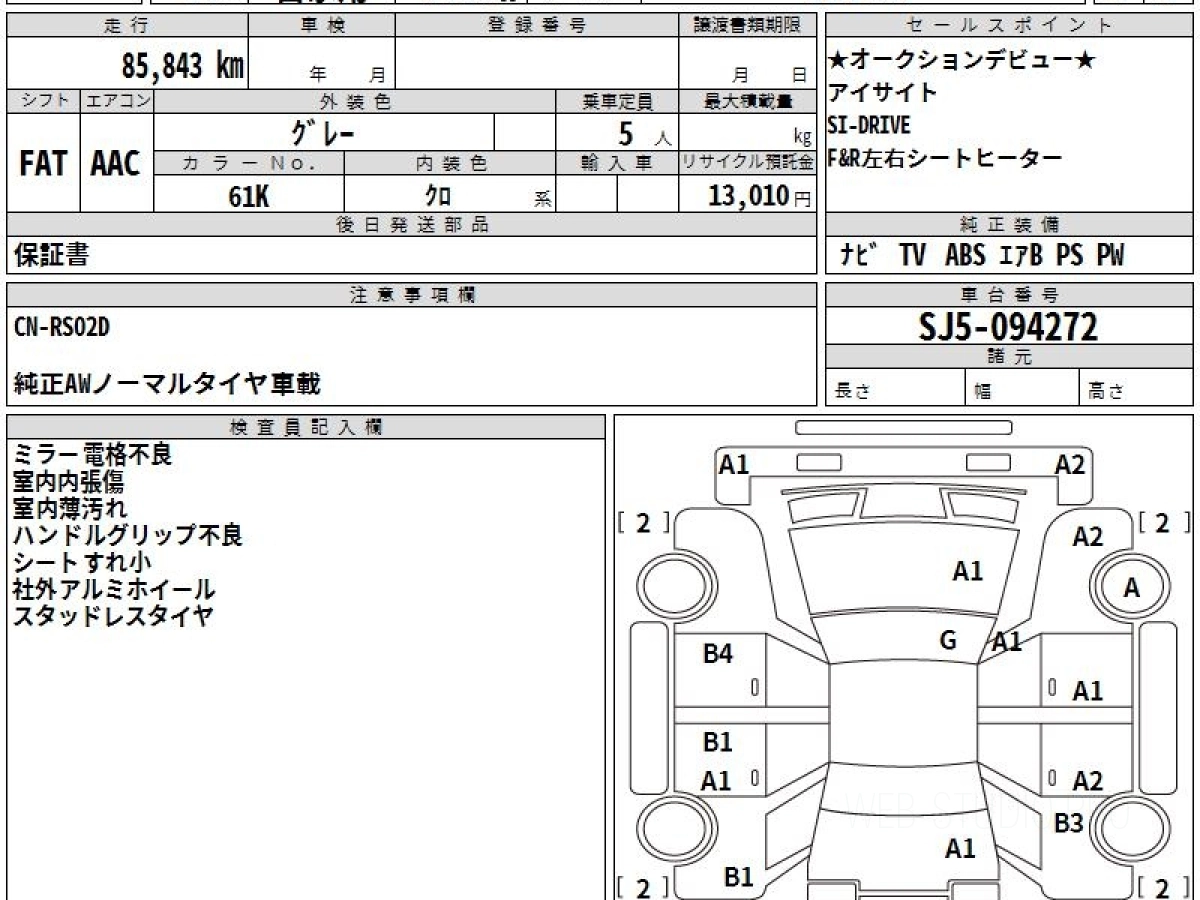Click the リサイクル預託金 header
This screenshot has height=900, width=1200.
[748, 163]
